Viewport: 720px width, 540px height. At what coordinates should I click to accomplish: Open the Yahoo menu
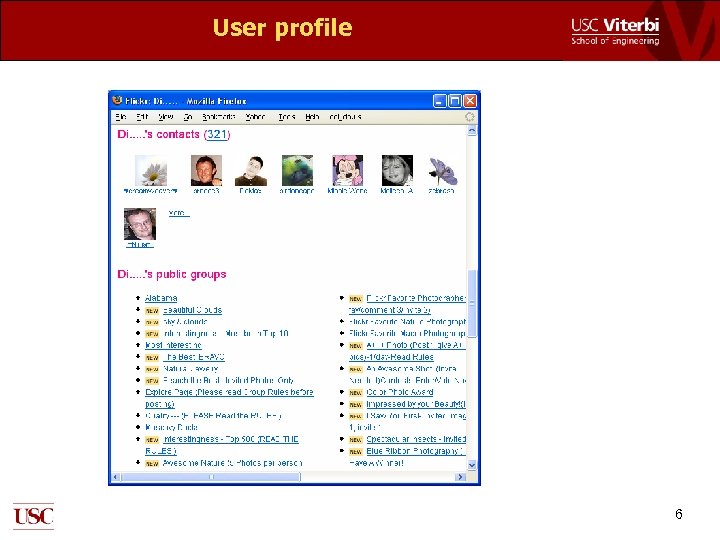tap(255, 117)
